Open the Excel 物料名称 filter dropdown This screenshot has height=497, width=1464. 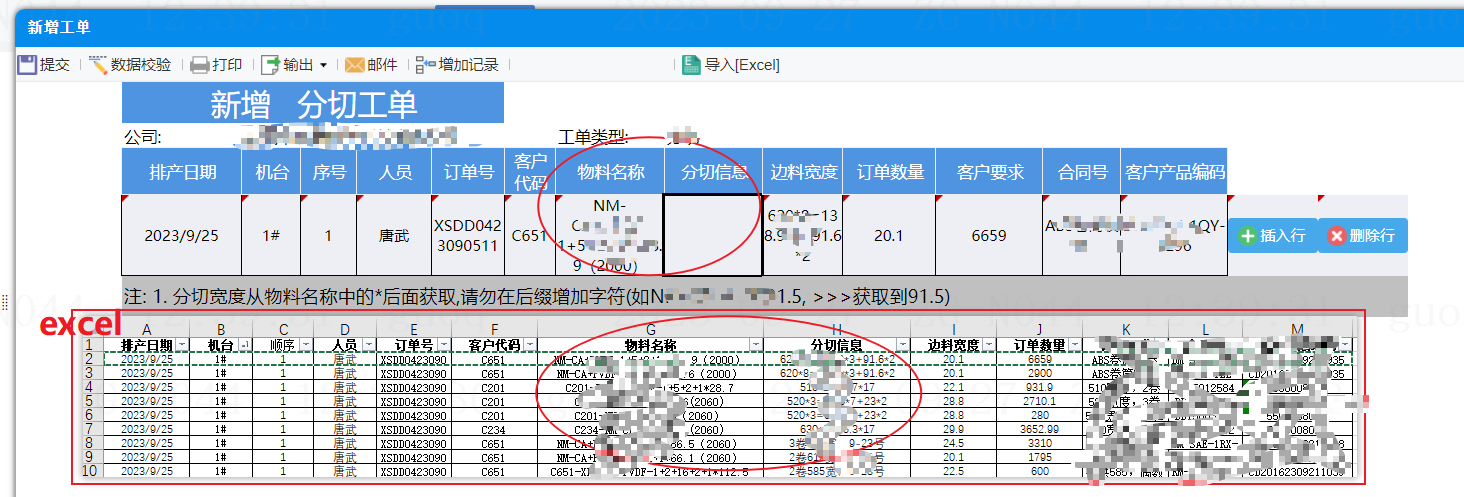tap(756, 344)
